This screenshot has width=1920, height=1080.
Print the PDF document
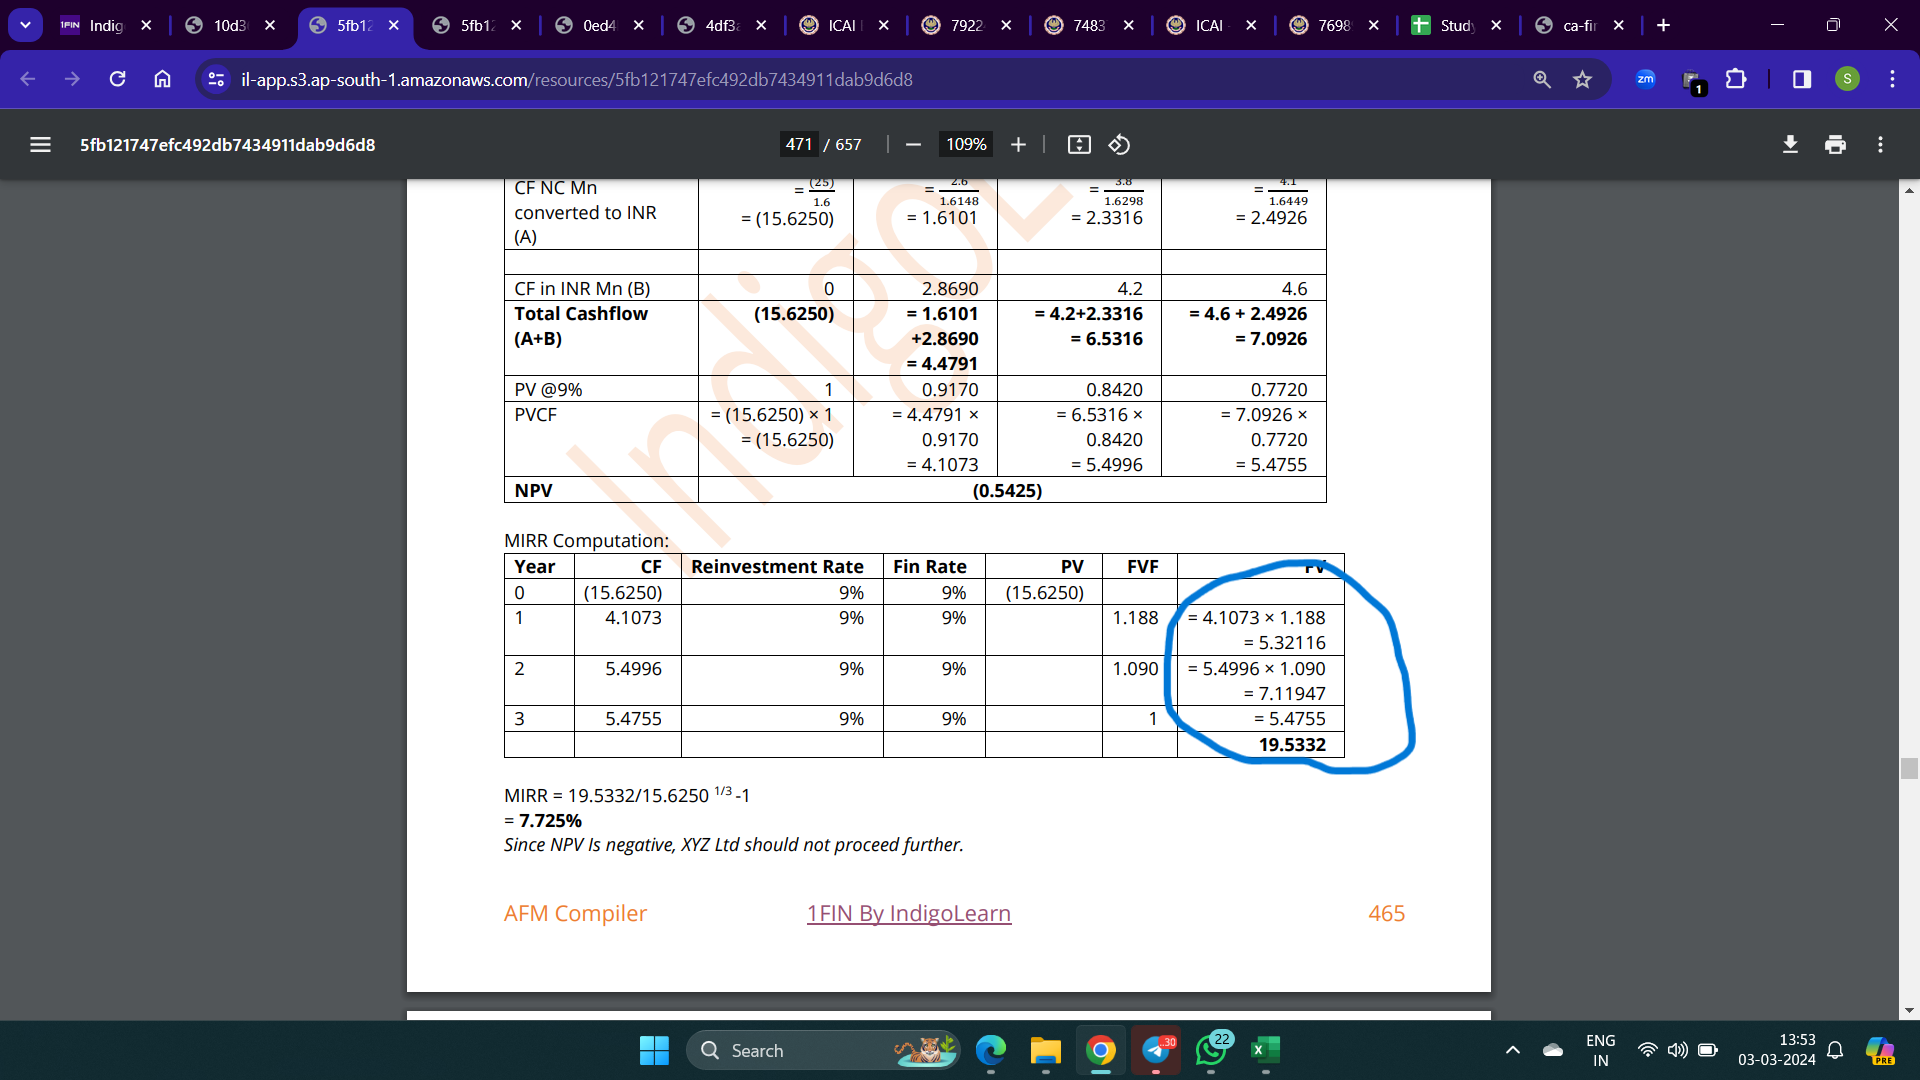(x=1835, y=145)
